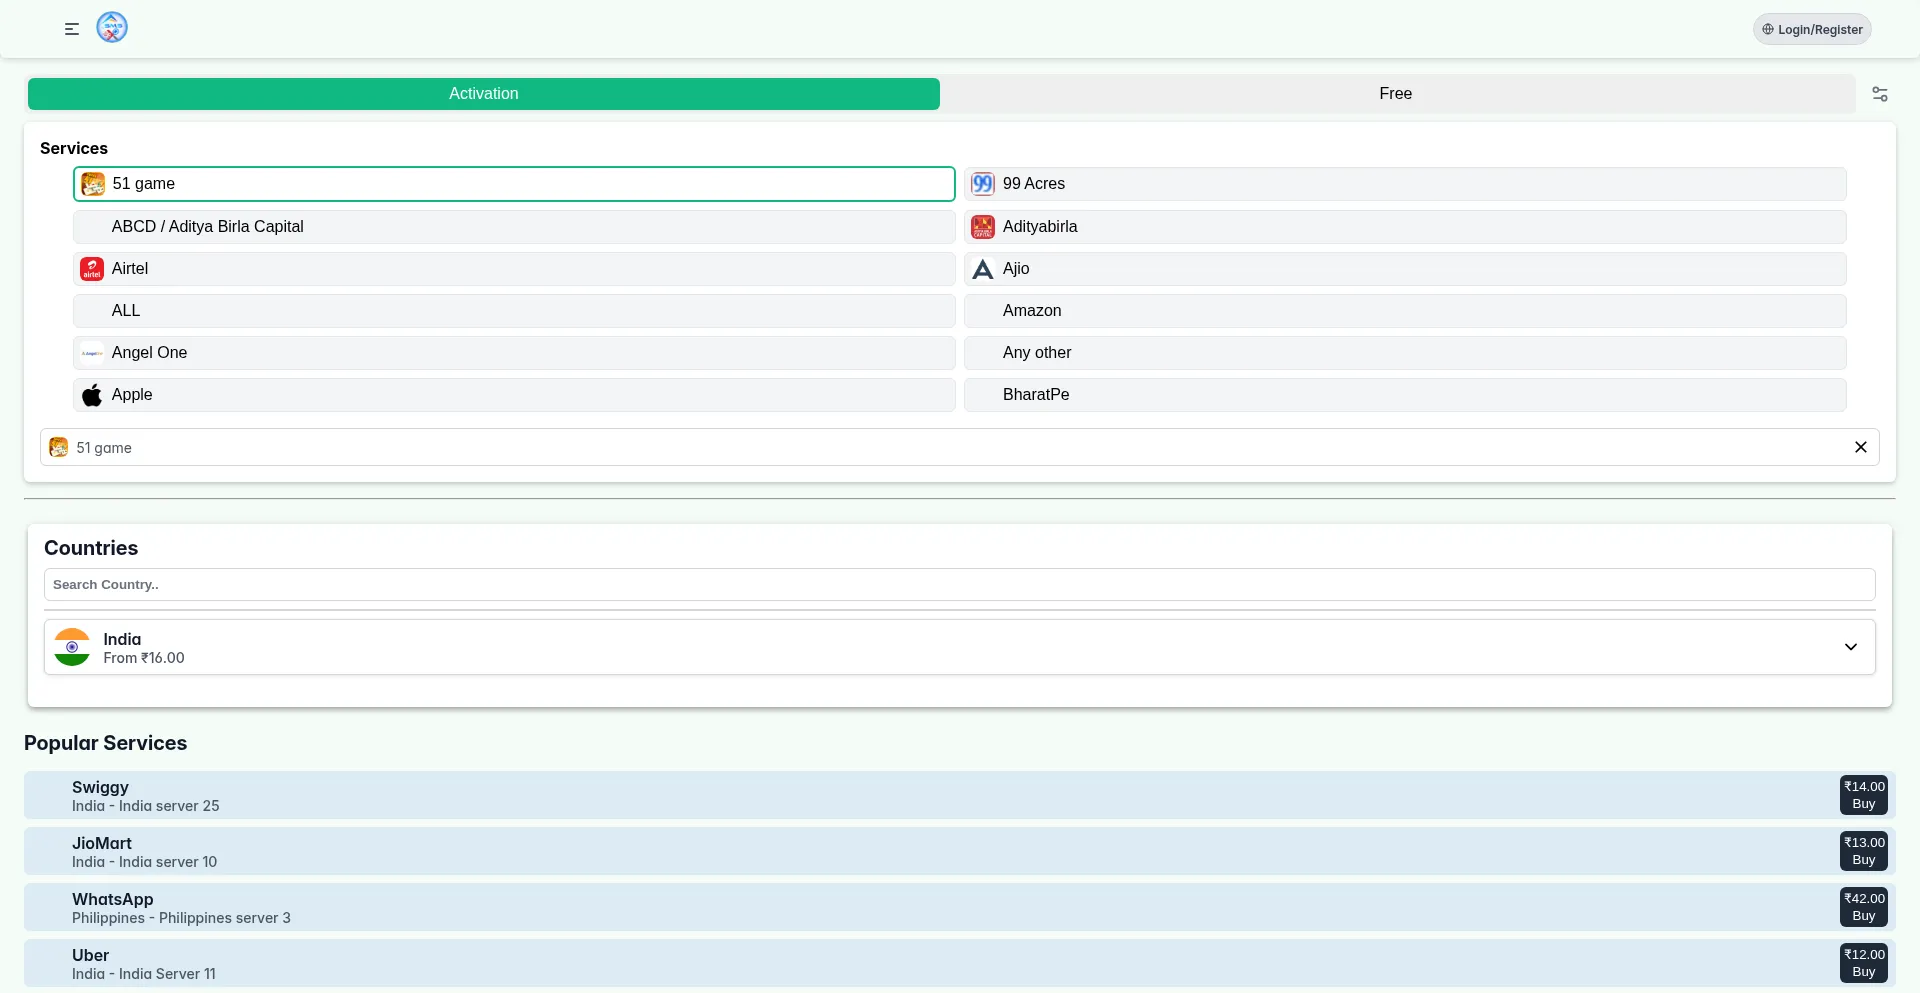Click the site logo in header
The image size is (1920, 993).
point(112,27)
